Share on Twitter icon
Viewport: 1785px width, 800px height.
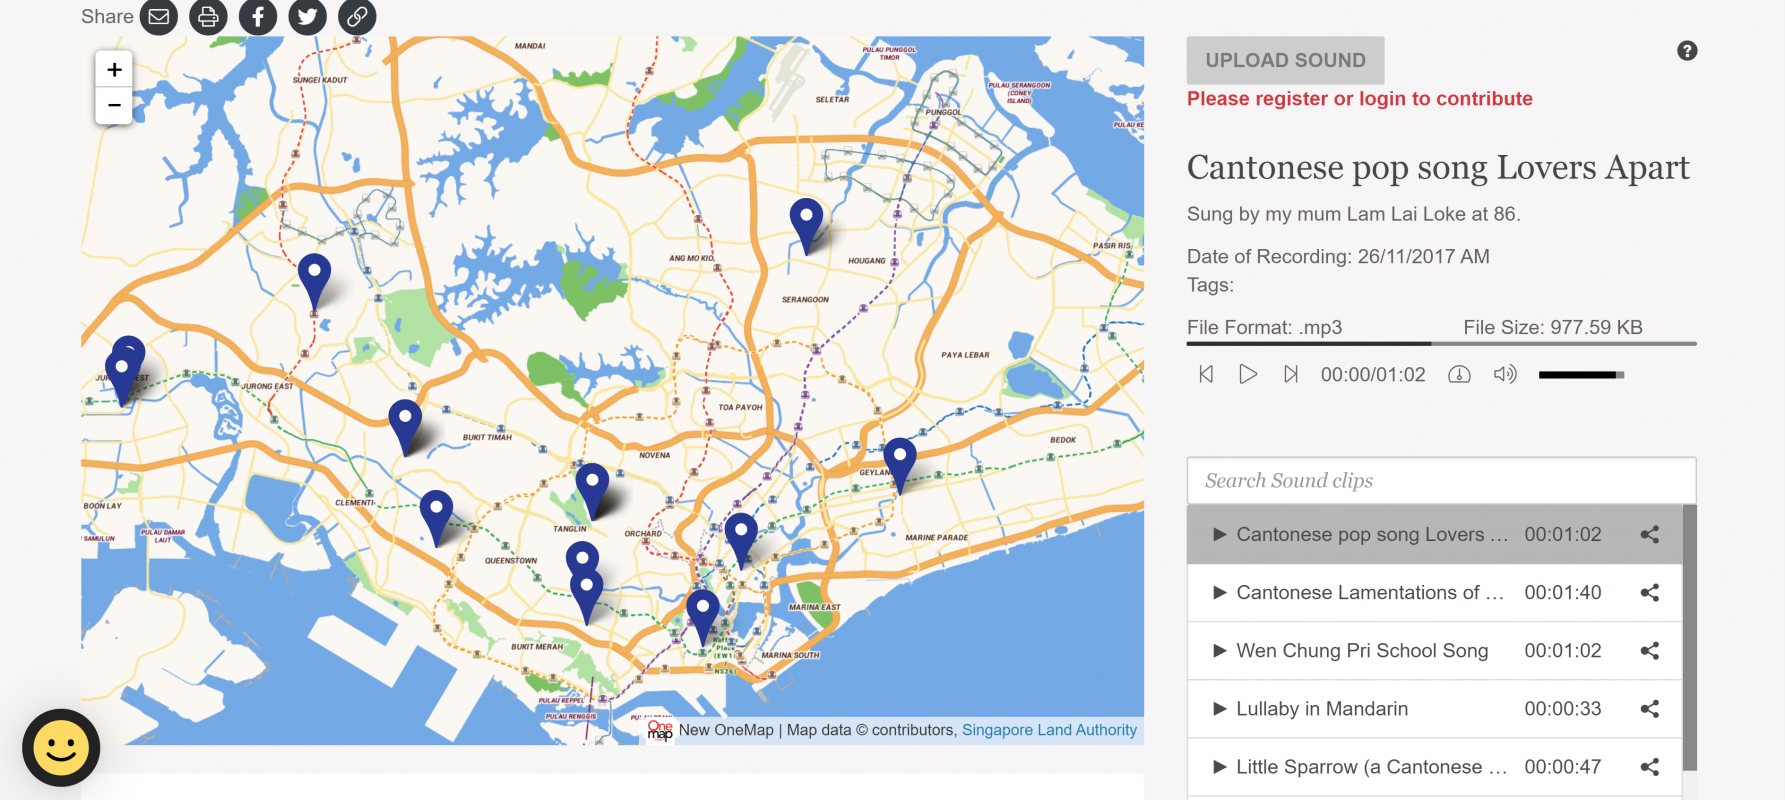tap(308, 17)
